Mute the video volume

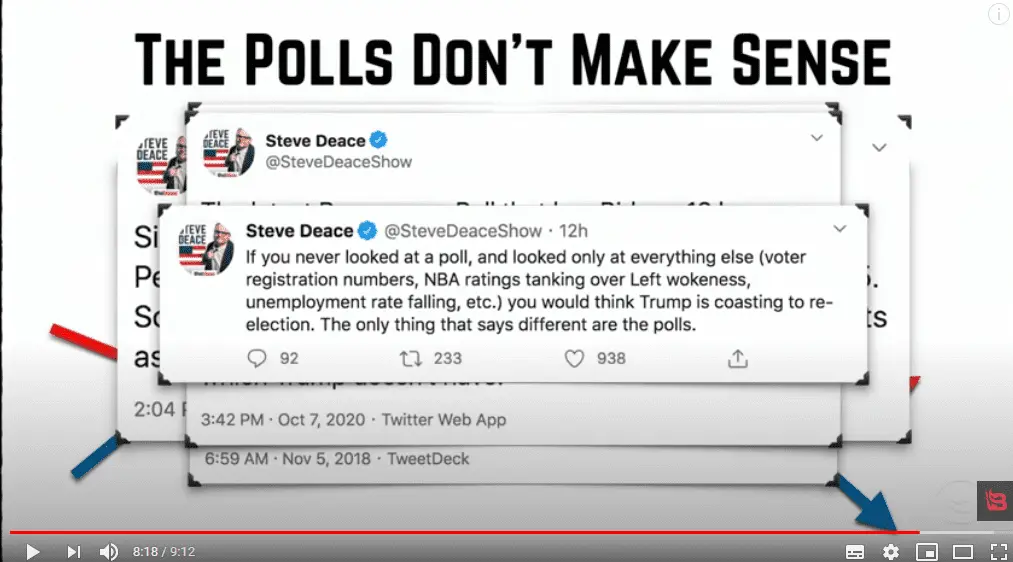tap(109, 551)
